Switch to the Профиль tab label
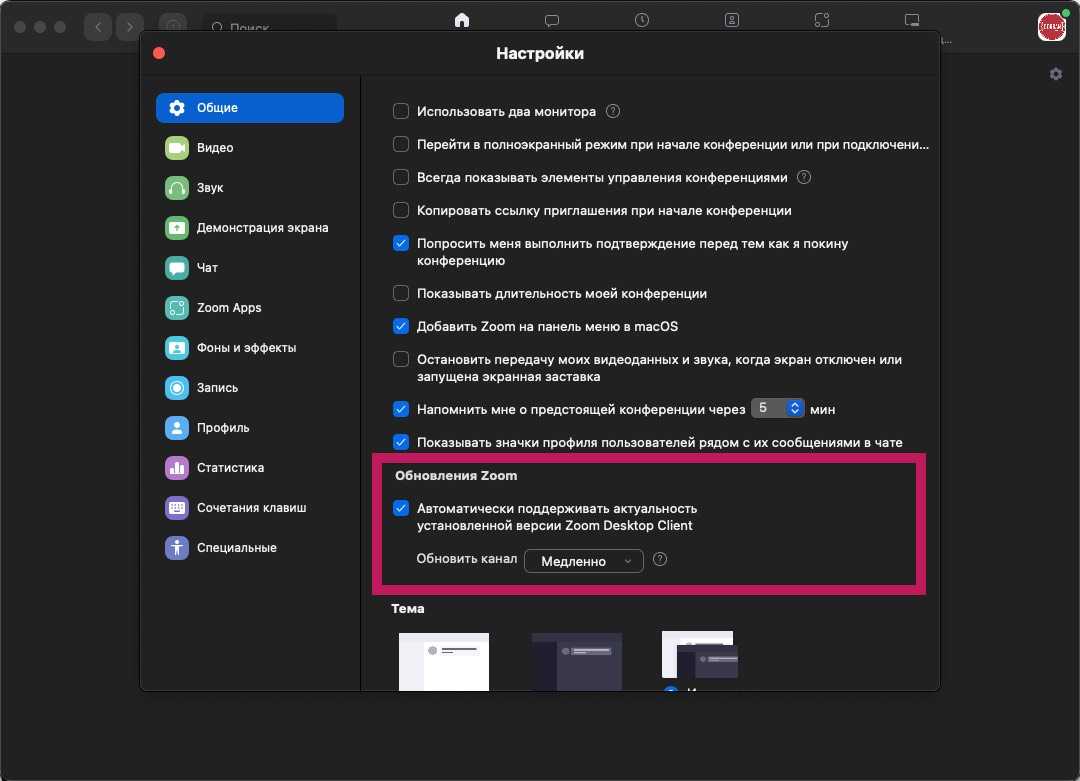This screenshot has width=1080, height=781. [x=223, y=428]
